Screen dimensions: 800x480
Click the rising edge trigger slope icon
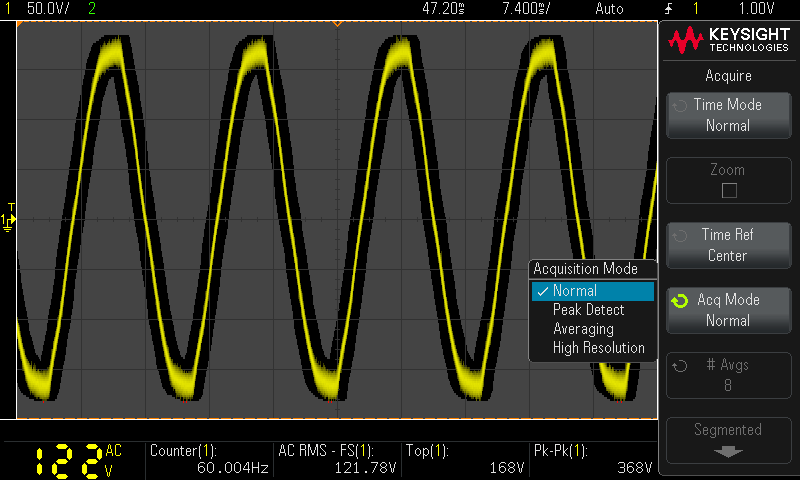point(667,9)
